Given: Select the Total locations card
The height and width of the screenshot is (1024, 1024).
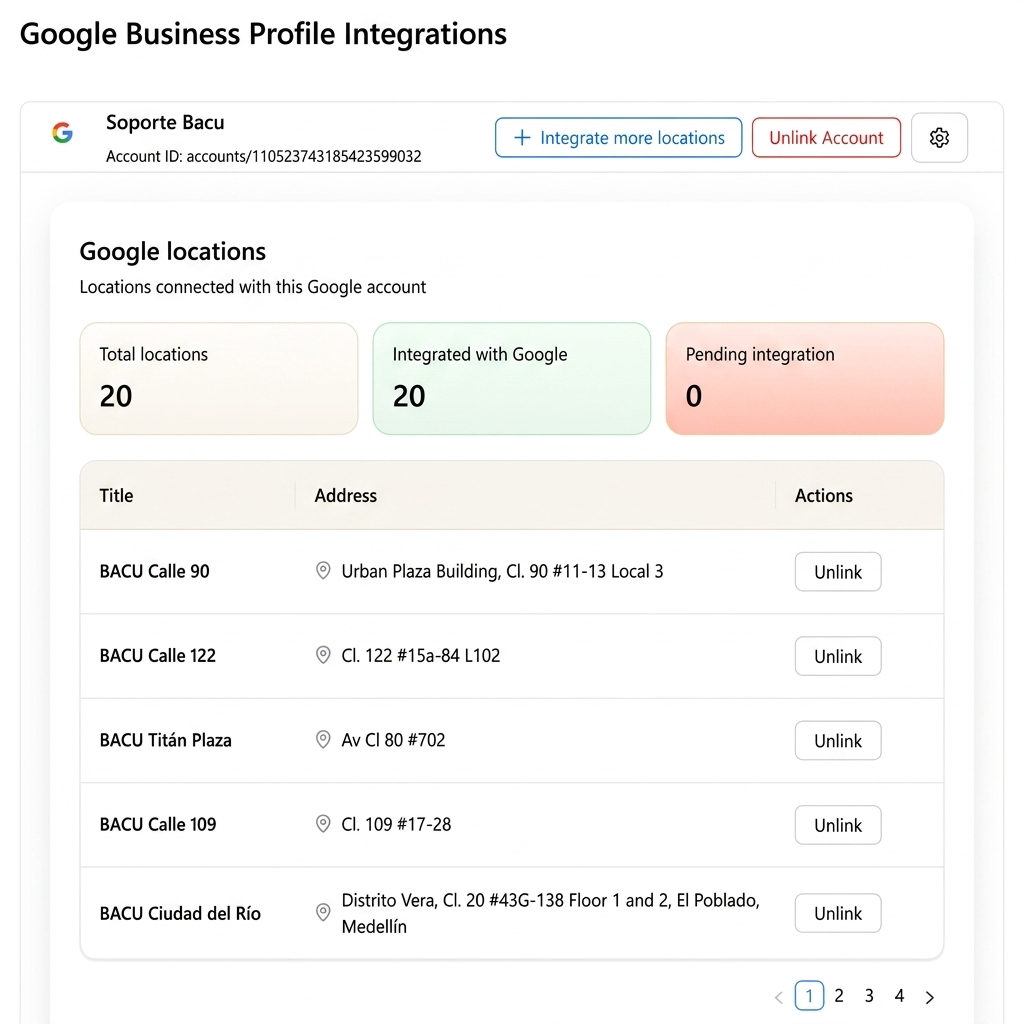Looking at the screenshot, I should [219, 379].
